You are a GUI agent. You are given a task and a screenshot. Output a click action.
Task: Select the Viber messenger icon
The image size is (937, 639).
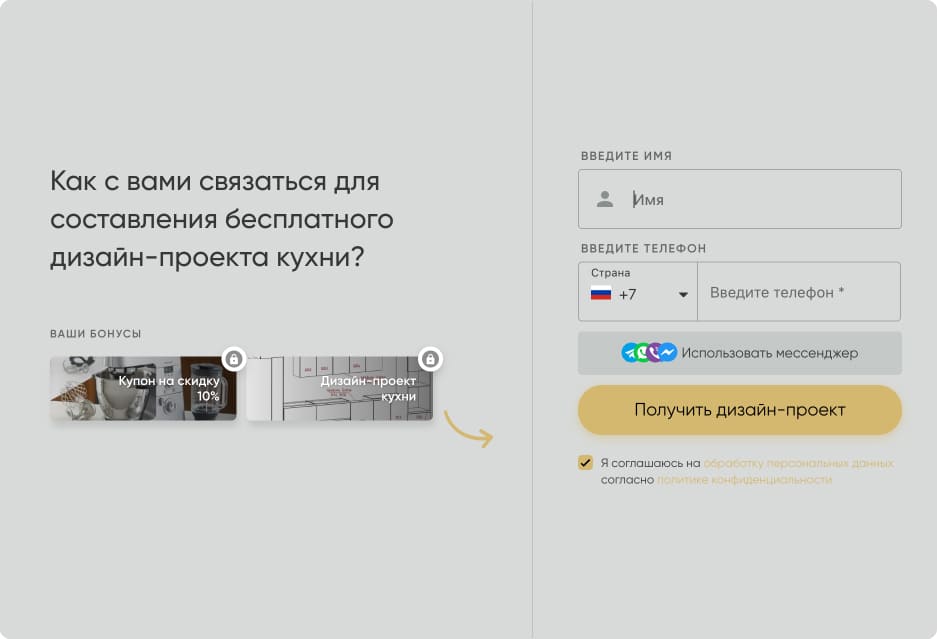click(x=654, y=351)
